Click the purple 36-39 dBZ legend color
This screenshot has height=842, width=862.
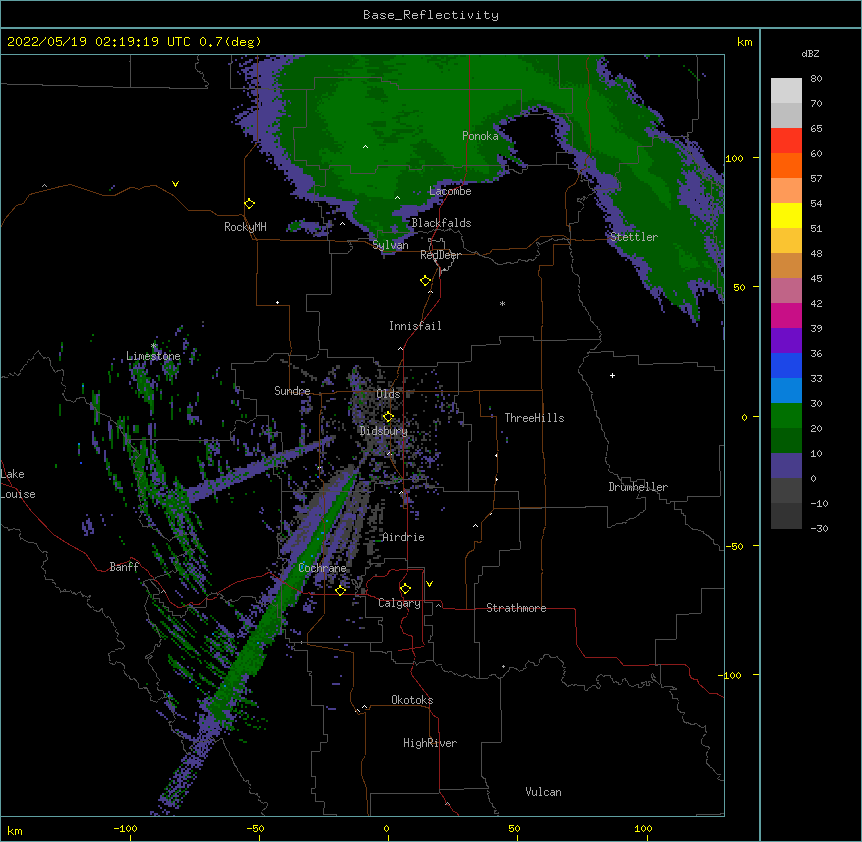[x=786, y=341]
